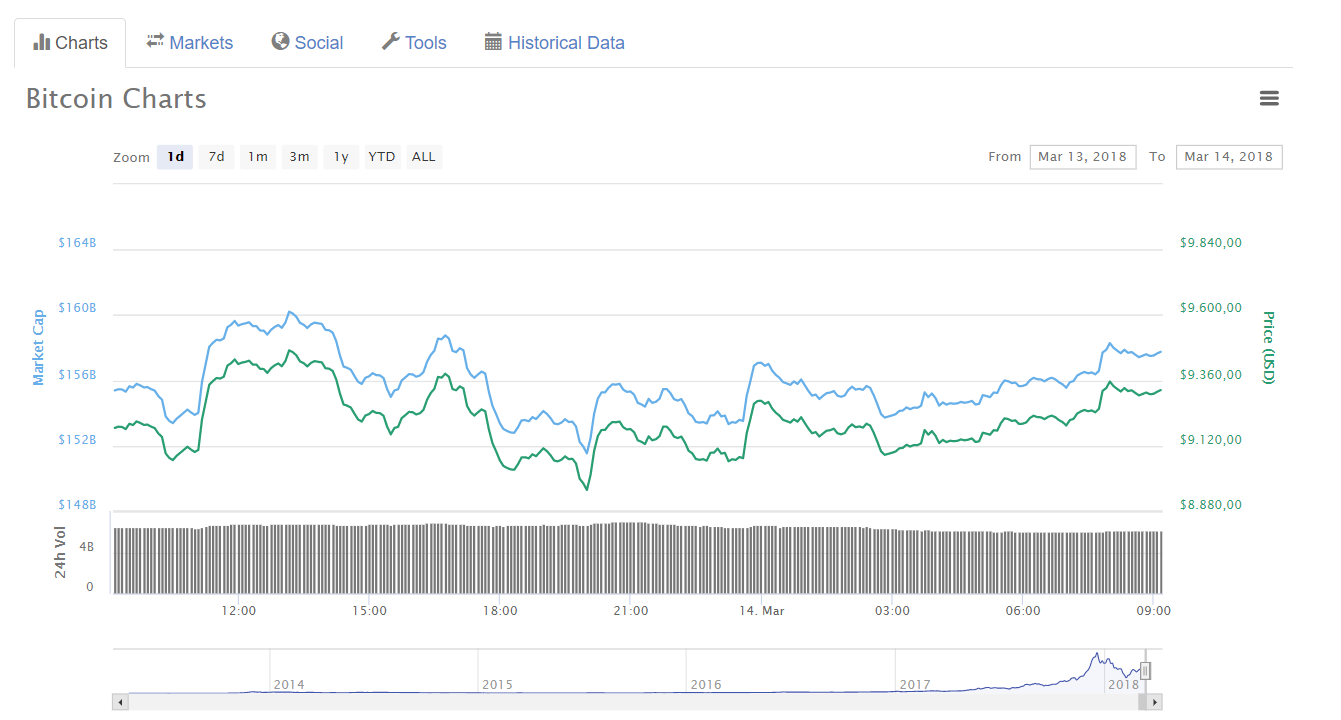
Task: Set zoom to 3m
Action: coord(299,157)
